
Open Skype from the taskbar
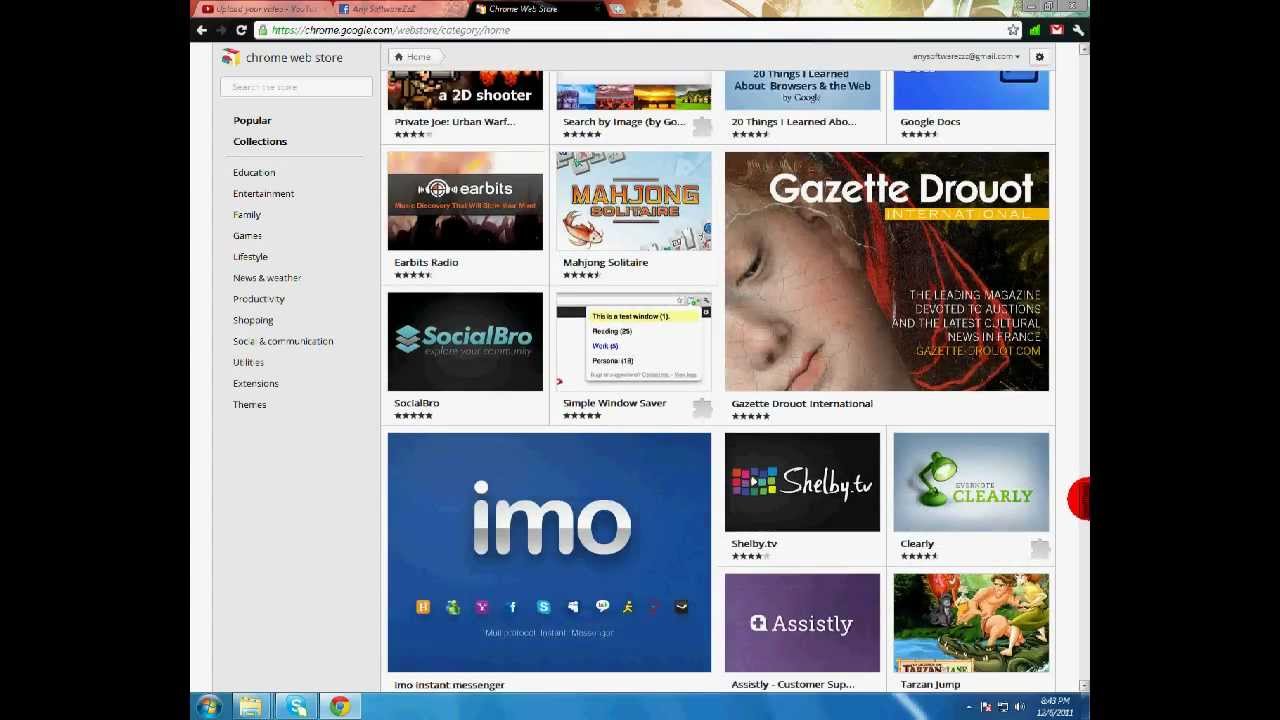click(x=297, y=707)
